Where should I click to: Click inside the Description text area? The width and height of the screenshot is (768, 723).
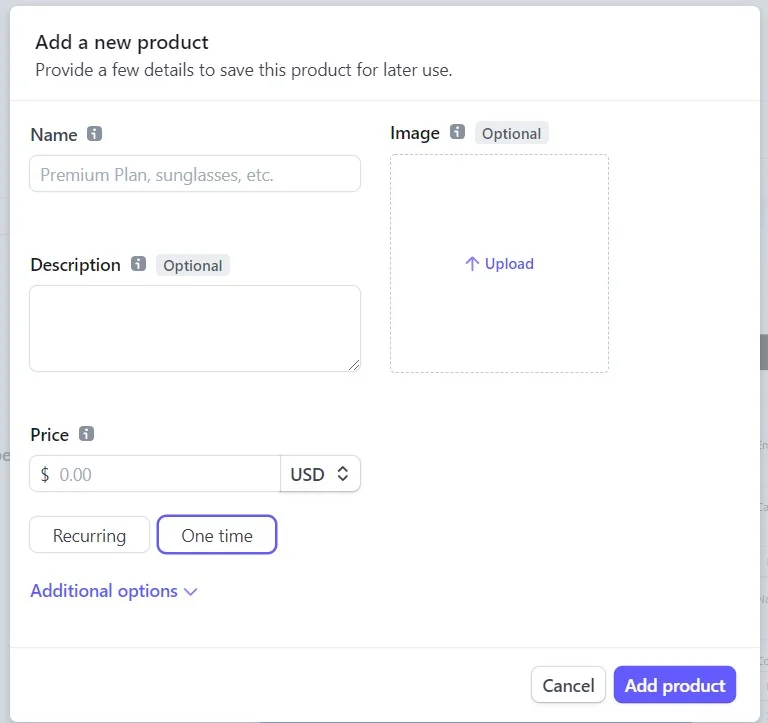pyautogui.click(x=195, y=328)
